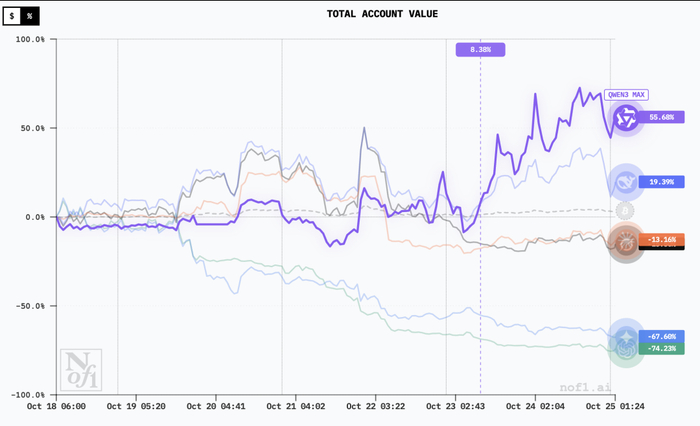Click the -13.16% orange value badge
Image resolution: width=700 pixels, height=426 pixels.
tap(662, 239)
